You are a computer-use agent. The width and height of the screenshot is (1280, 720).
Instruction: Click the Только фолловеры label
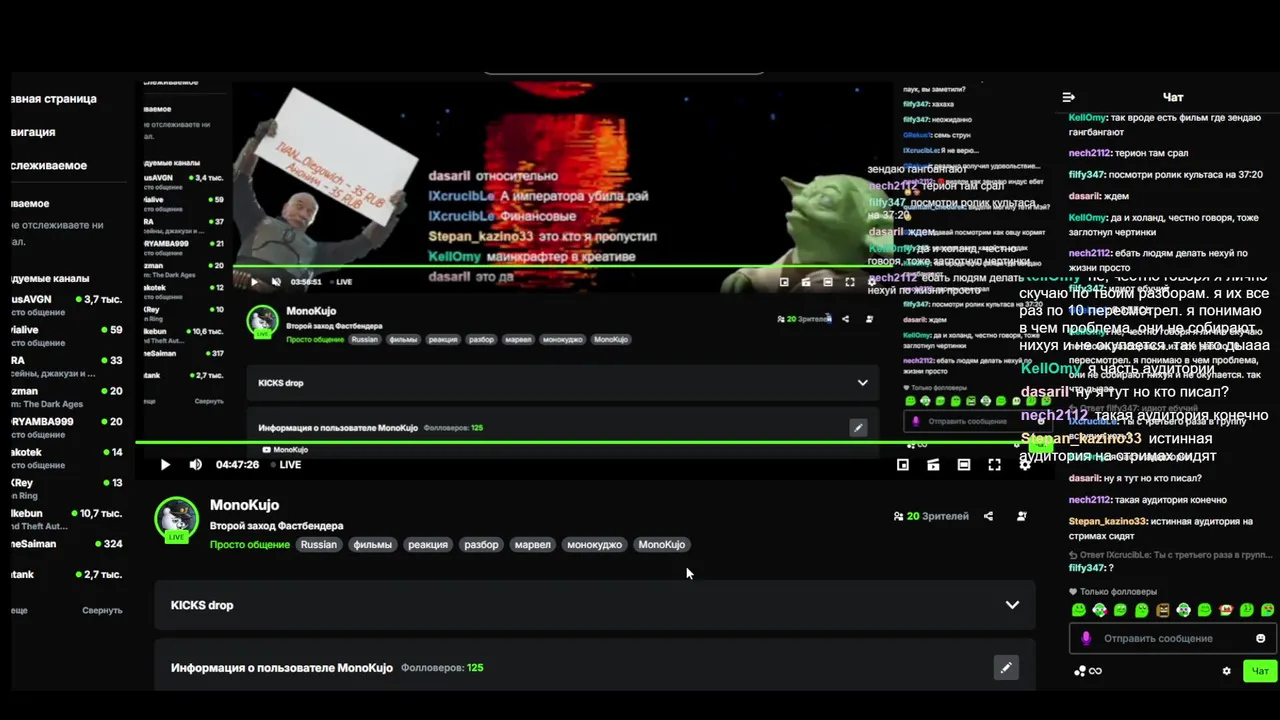point(1118,592)
